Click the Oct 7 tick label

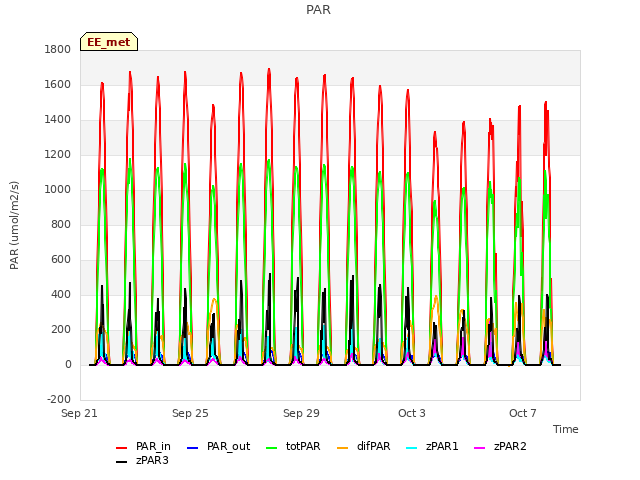(523, 413)
